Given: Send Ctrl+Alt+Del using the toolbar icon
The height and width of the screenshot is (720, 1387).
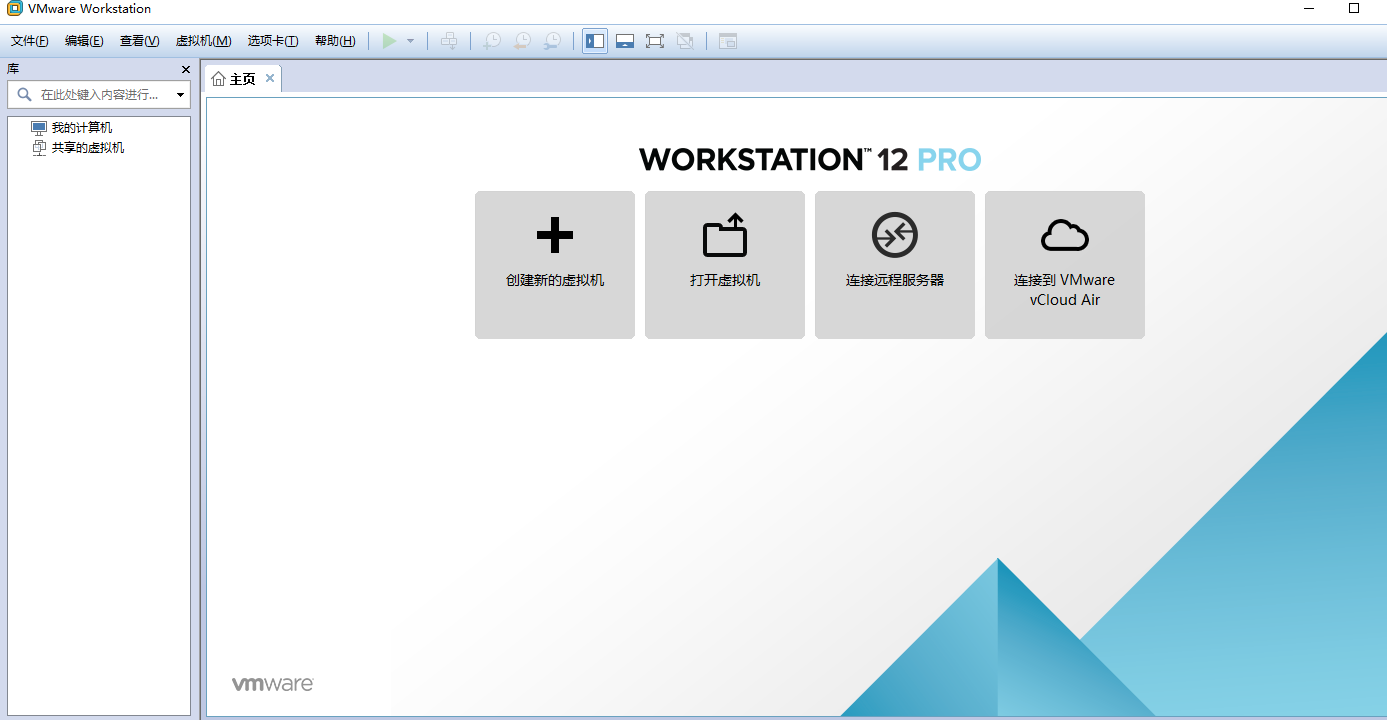Looking at the screenshot, I should click(449, 41).
